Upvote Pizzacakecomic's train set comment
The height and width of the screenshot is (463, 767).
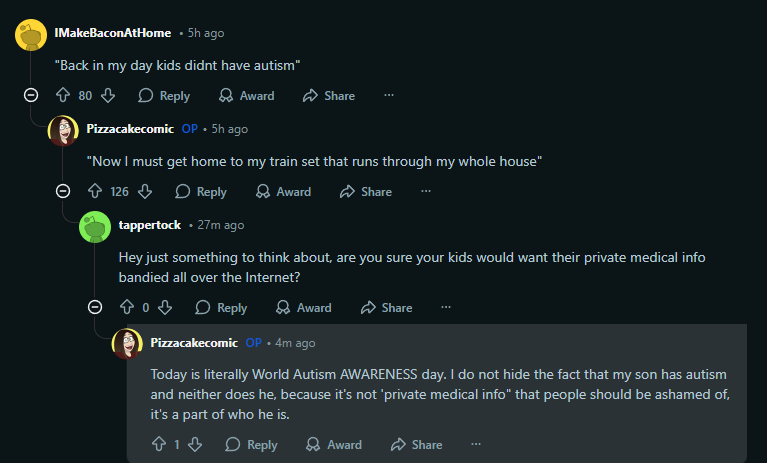(x=95, y=191)
